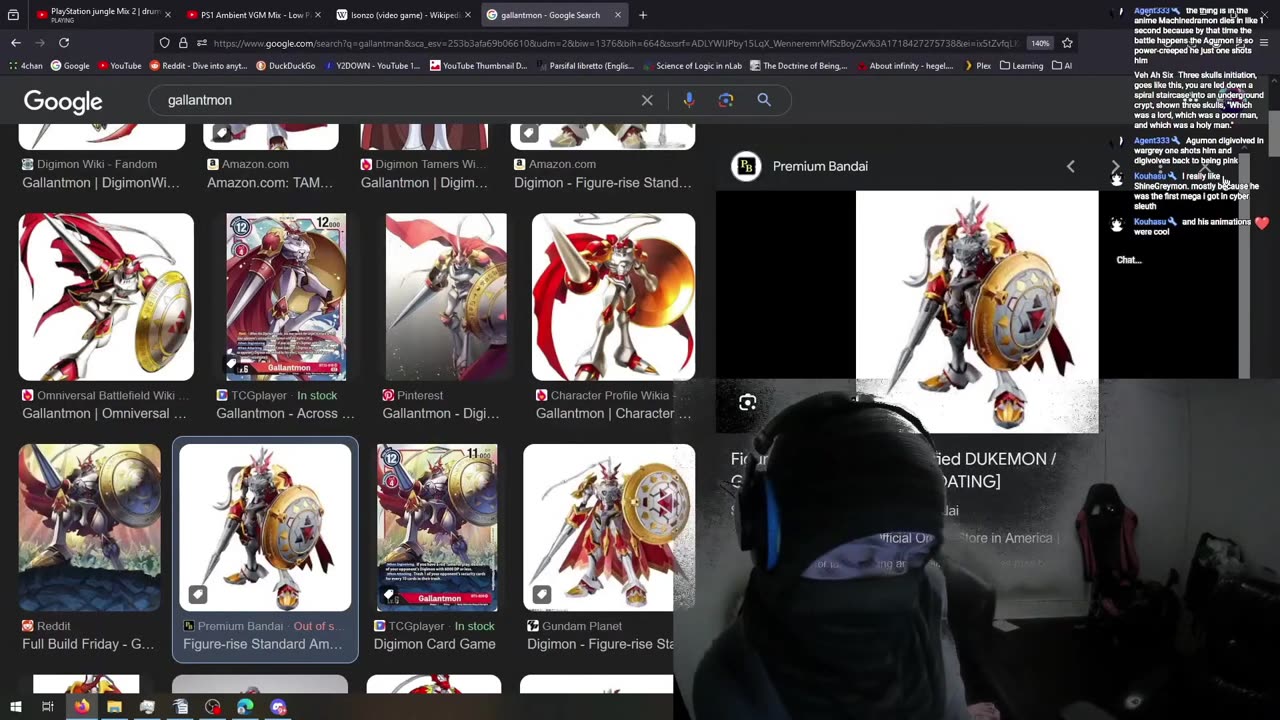Open the Plex bookmark
Image resolution: width=1280 pixels, height=720 pixels.
click(977, 66)
